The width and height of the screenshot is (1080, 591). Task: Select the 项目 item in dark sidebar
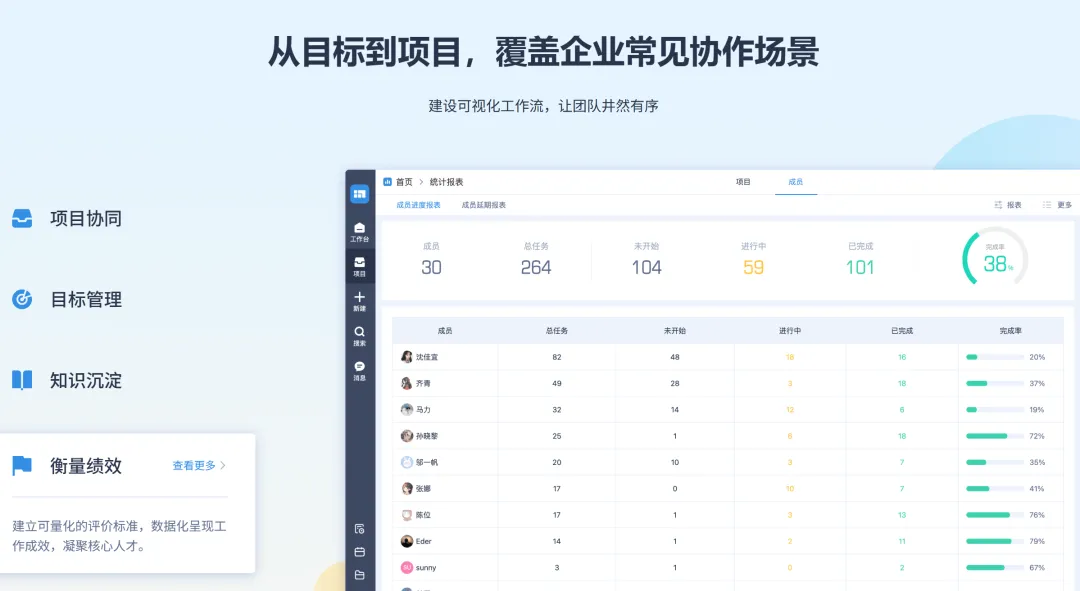click(360, 267)
